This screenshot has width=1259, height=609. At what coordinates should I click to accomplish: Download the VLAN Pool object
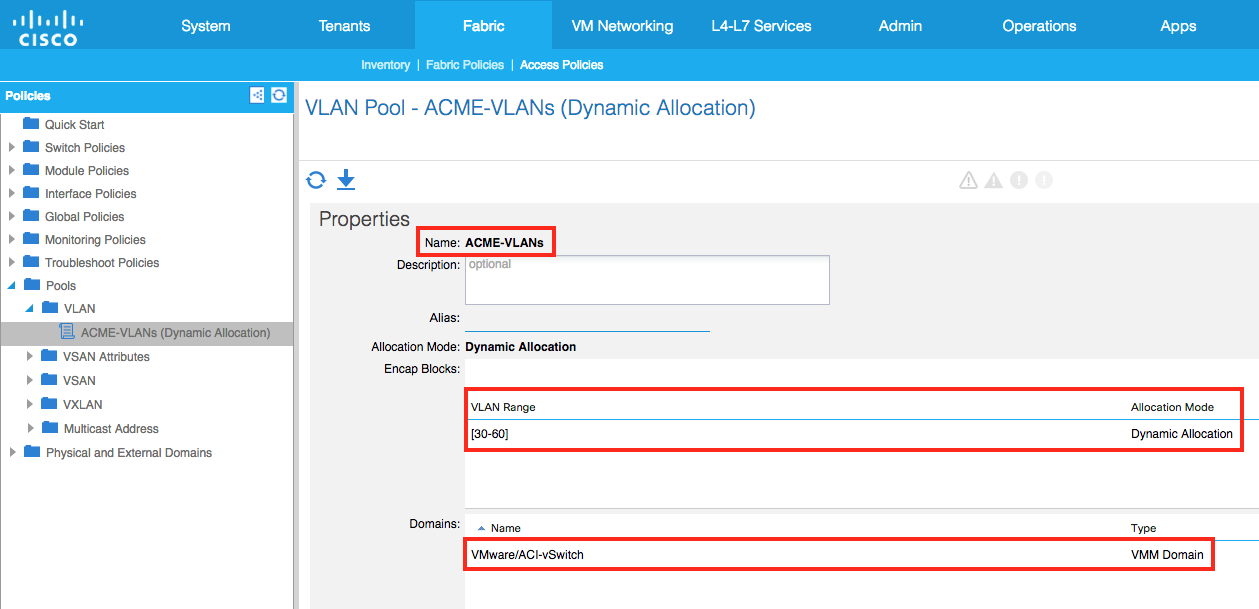pos(346,180)
